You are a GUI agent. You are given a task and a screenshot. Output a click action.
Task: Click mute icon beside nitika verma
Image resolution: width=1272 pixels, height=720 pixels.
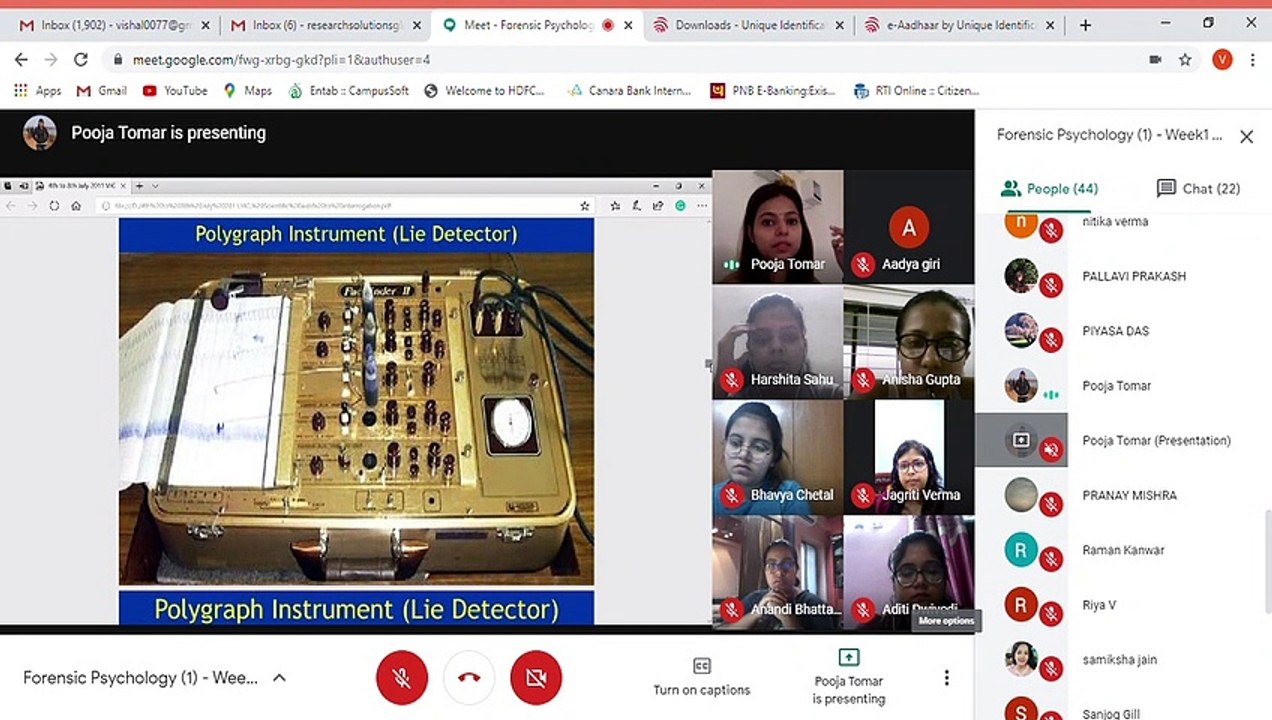(x=1050, y=231)
